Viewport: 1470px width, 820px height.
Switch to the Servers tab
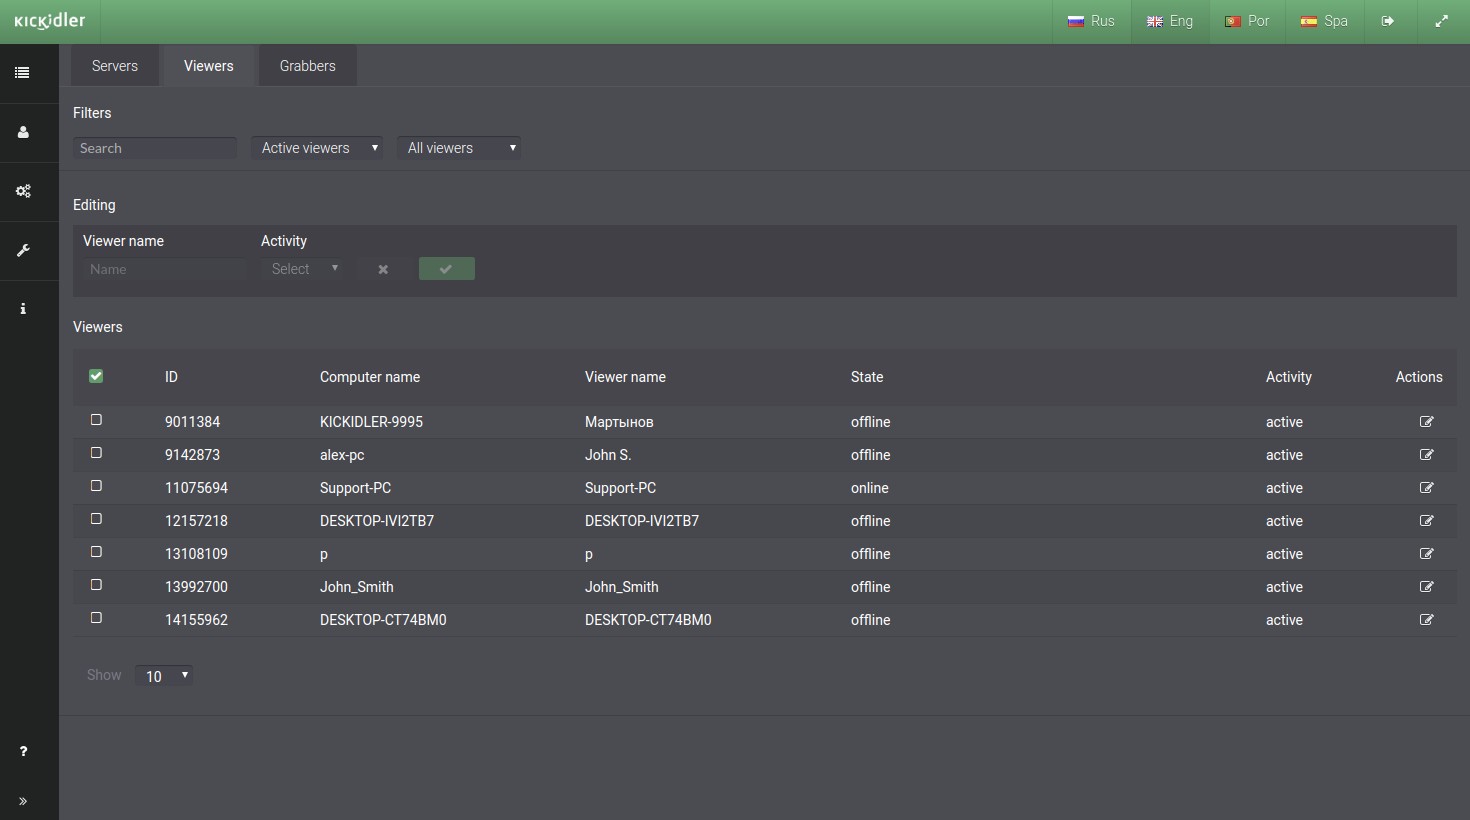point(115,66)
